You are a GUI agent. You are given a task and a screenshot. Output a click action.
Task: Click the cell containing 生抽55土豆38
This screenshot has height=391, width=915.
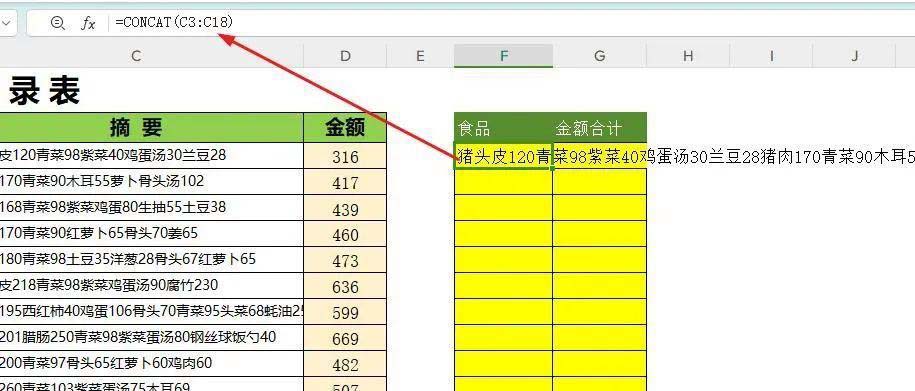(x=151, y=208)
